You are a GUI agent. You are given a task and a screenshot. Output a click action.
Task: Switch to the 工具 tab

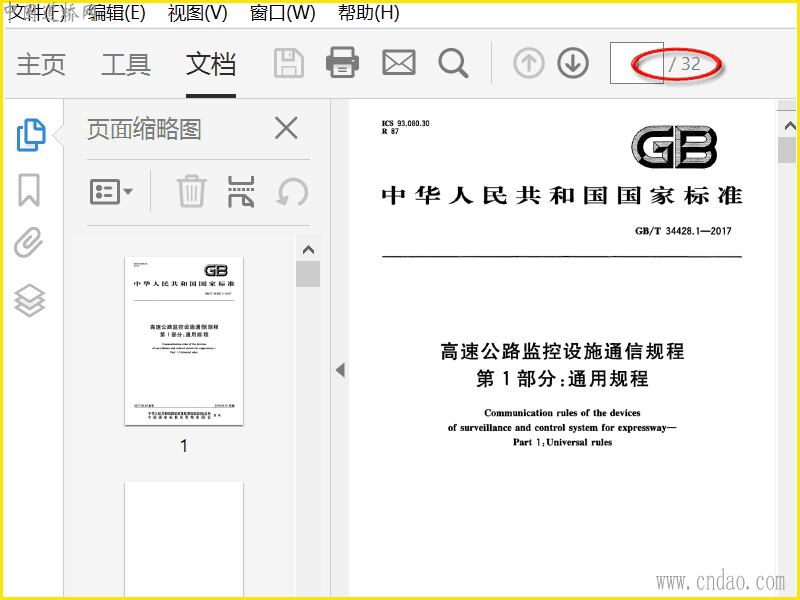click(126, 65)
